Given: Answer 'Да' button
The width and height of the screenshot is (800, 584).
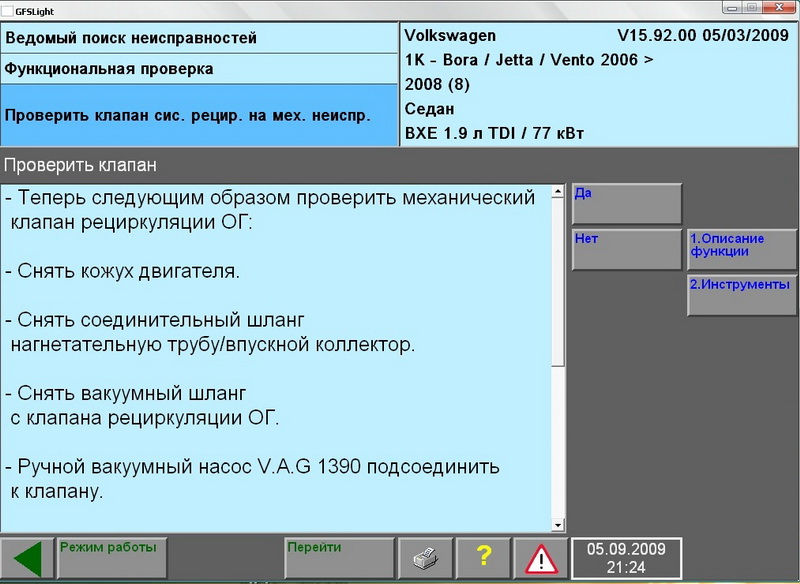Looking at the screenshot, I should click(x=627, y=204).
